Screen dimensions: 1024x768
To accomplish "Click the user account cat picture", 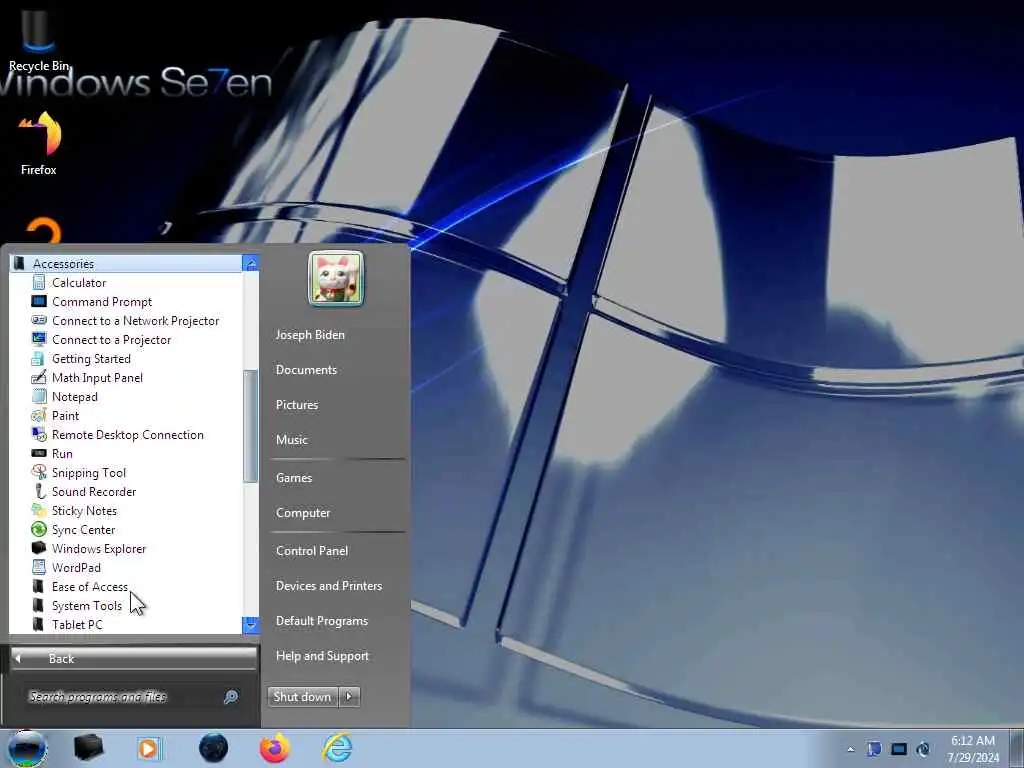I will (336, 278).
